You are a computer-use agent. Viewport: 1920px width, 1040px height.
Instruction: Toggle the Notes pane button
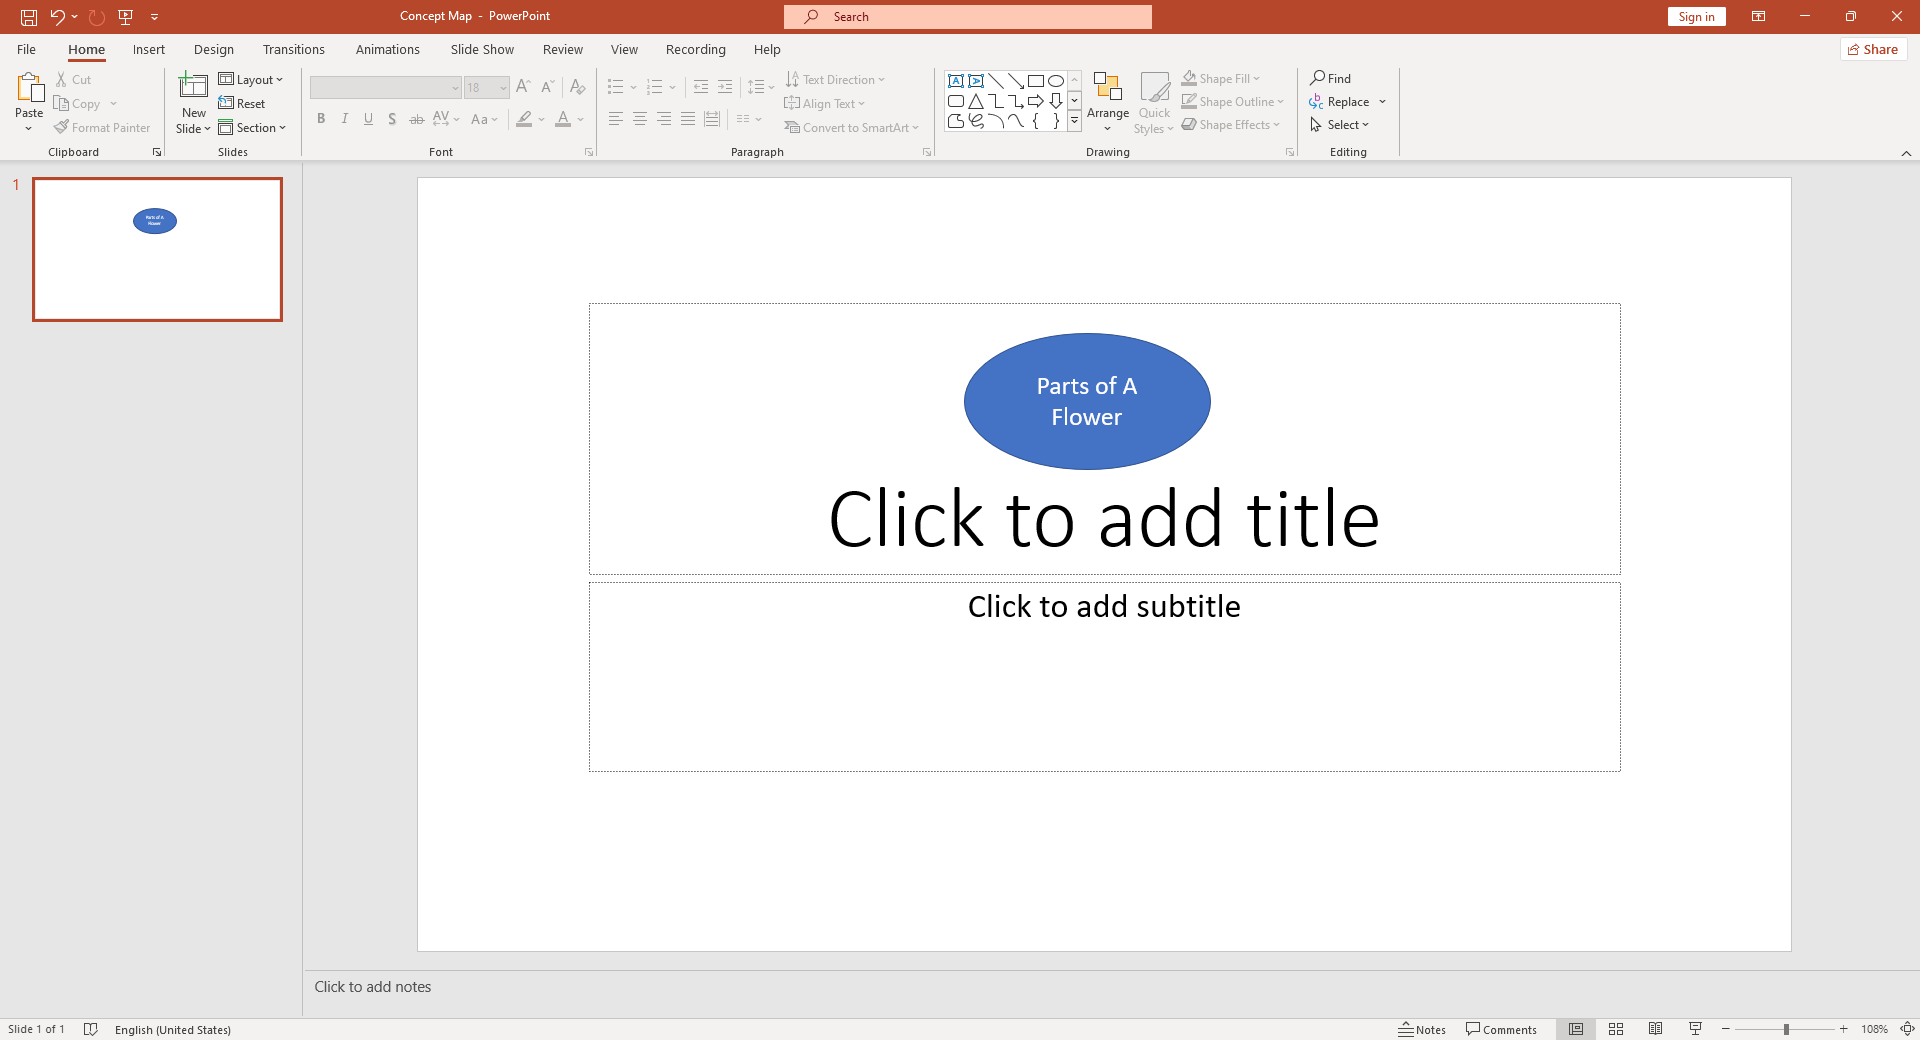pyautogui.click(x=1423, y=1029)
